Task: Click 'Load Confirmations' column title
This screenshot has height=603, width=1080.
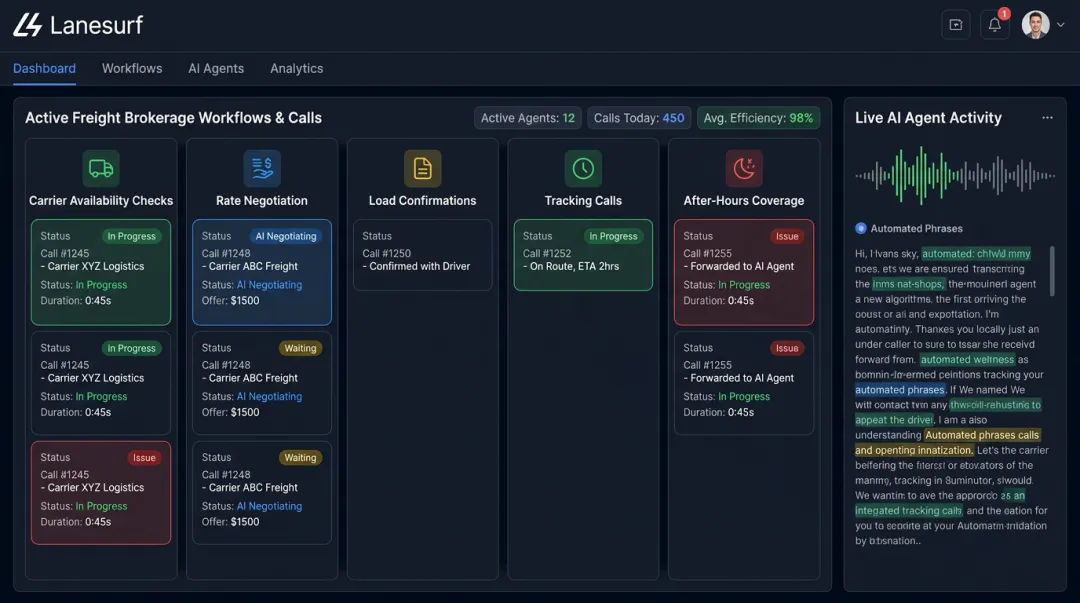Action: [x=422, y=201]
